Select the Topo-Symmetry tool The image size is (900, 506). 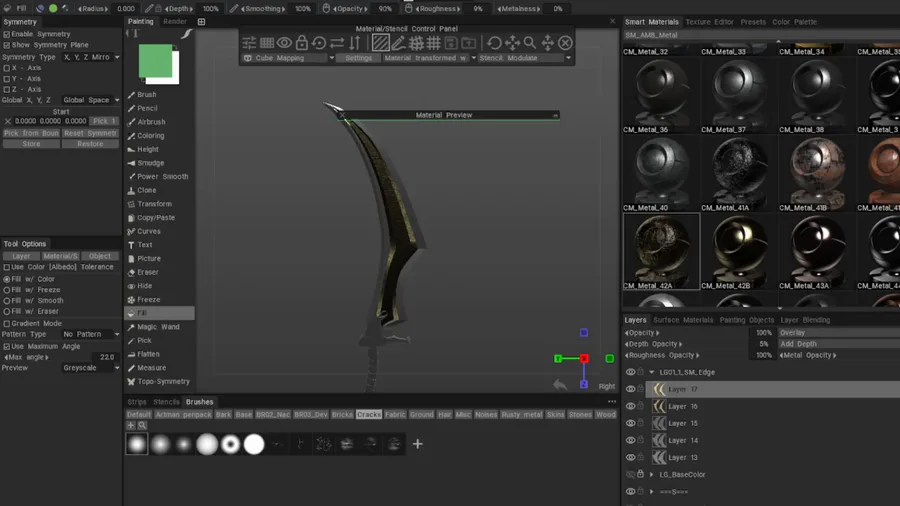click(163, 382)
